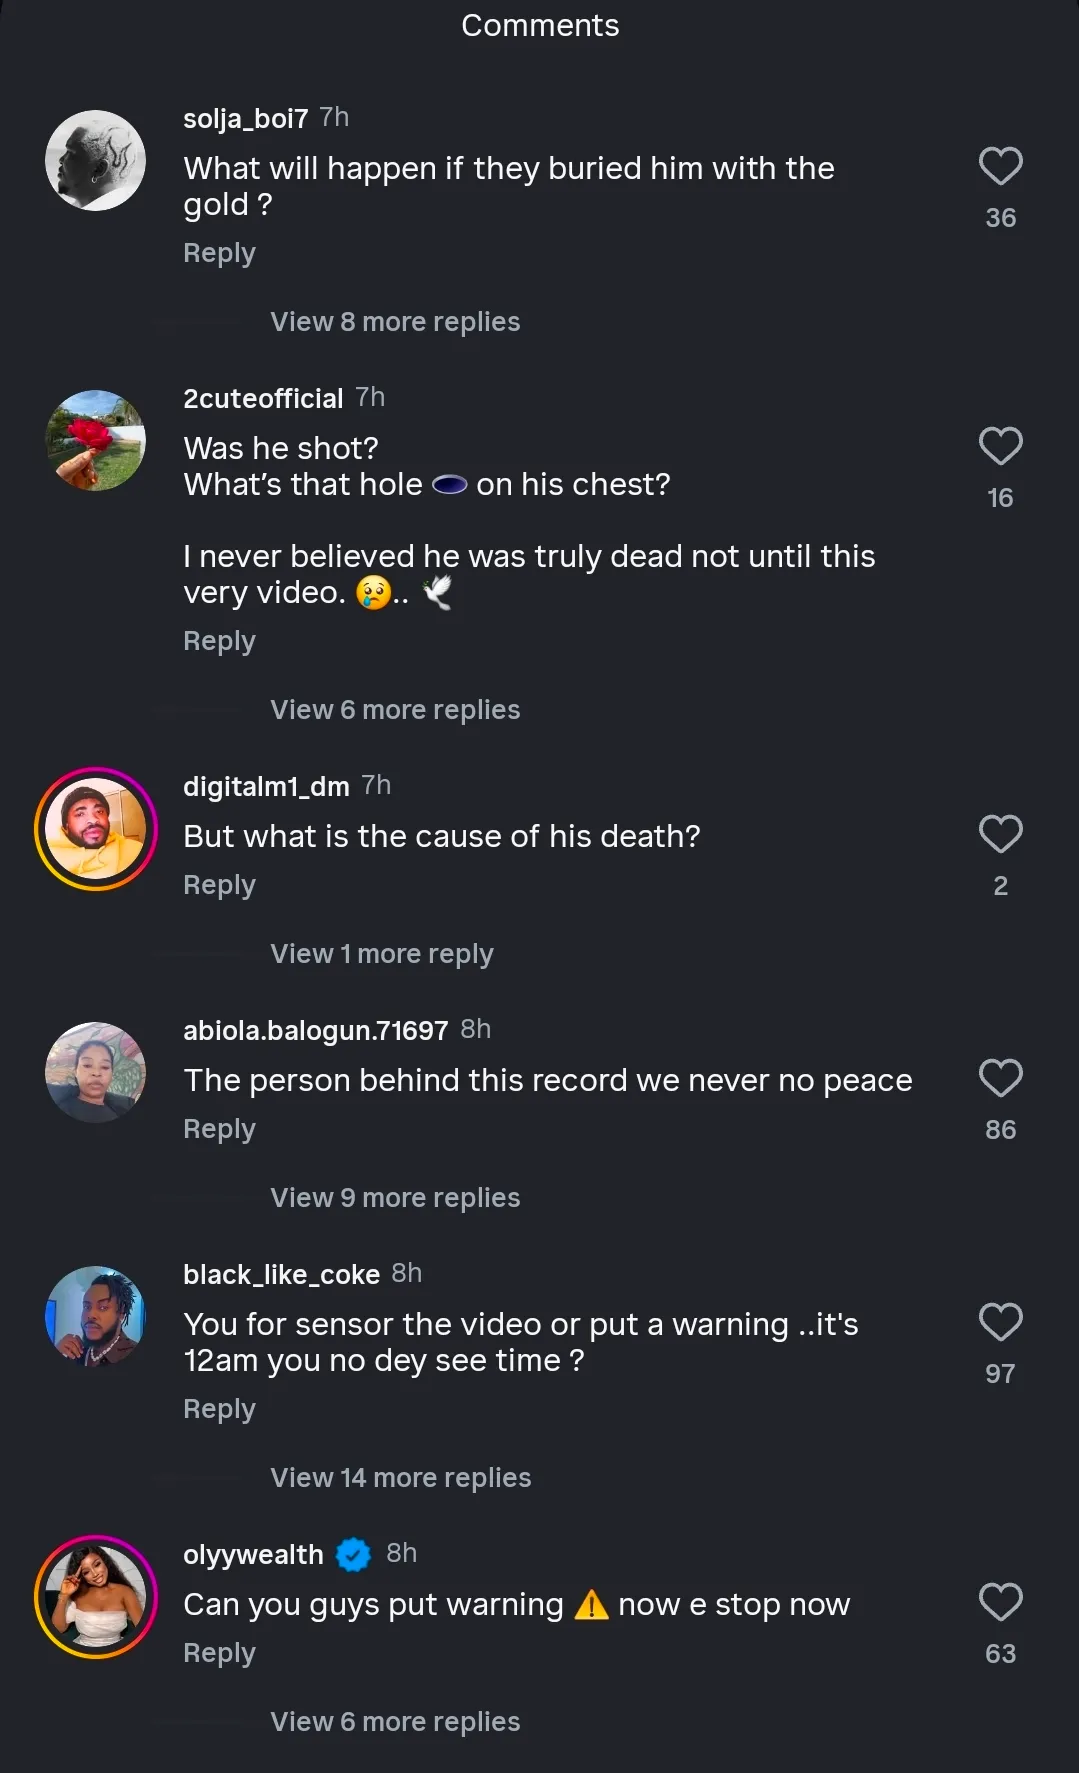This screenshot has width=1079, height=1773.
Task: Tap heart icon on olyywealth's comment
Action: 1000,1603
